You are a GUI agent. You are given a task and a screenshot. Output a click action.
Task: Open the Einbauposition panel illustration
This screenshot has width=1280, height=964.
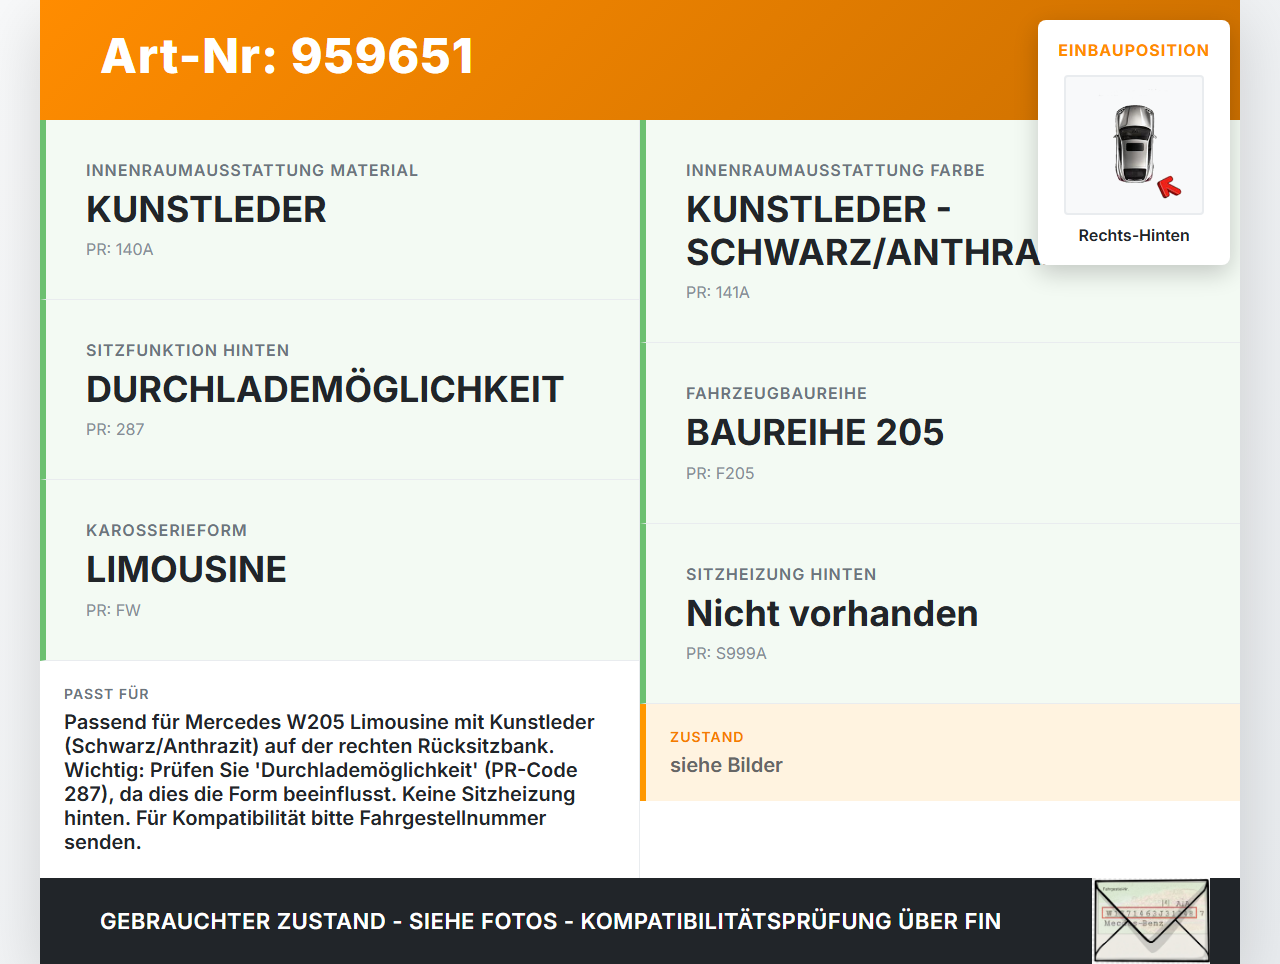(1133, 144)
